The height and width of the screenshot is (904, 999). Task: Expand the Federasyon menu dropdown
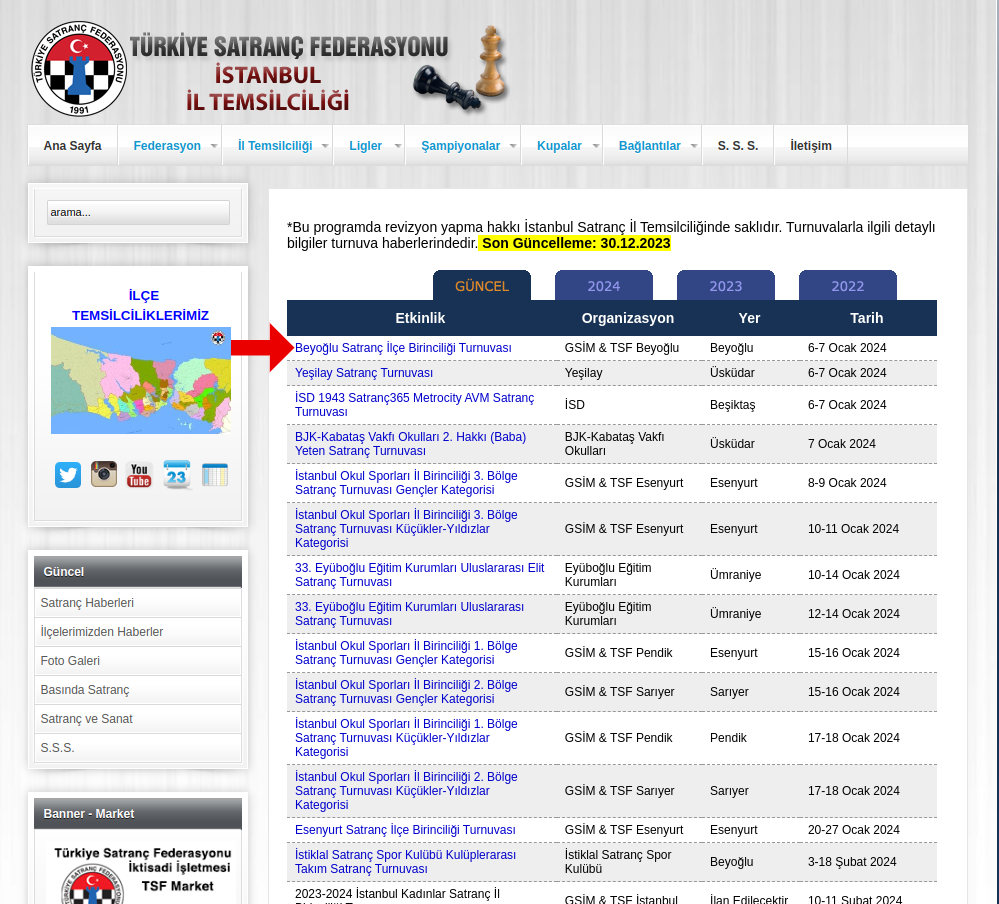pyautogui.click(x=169, y=146)
